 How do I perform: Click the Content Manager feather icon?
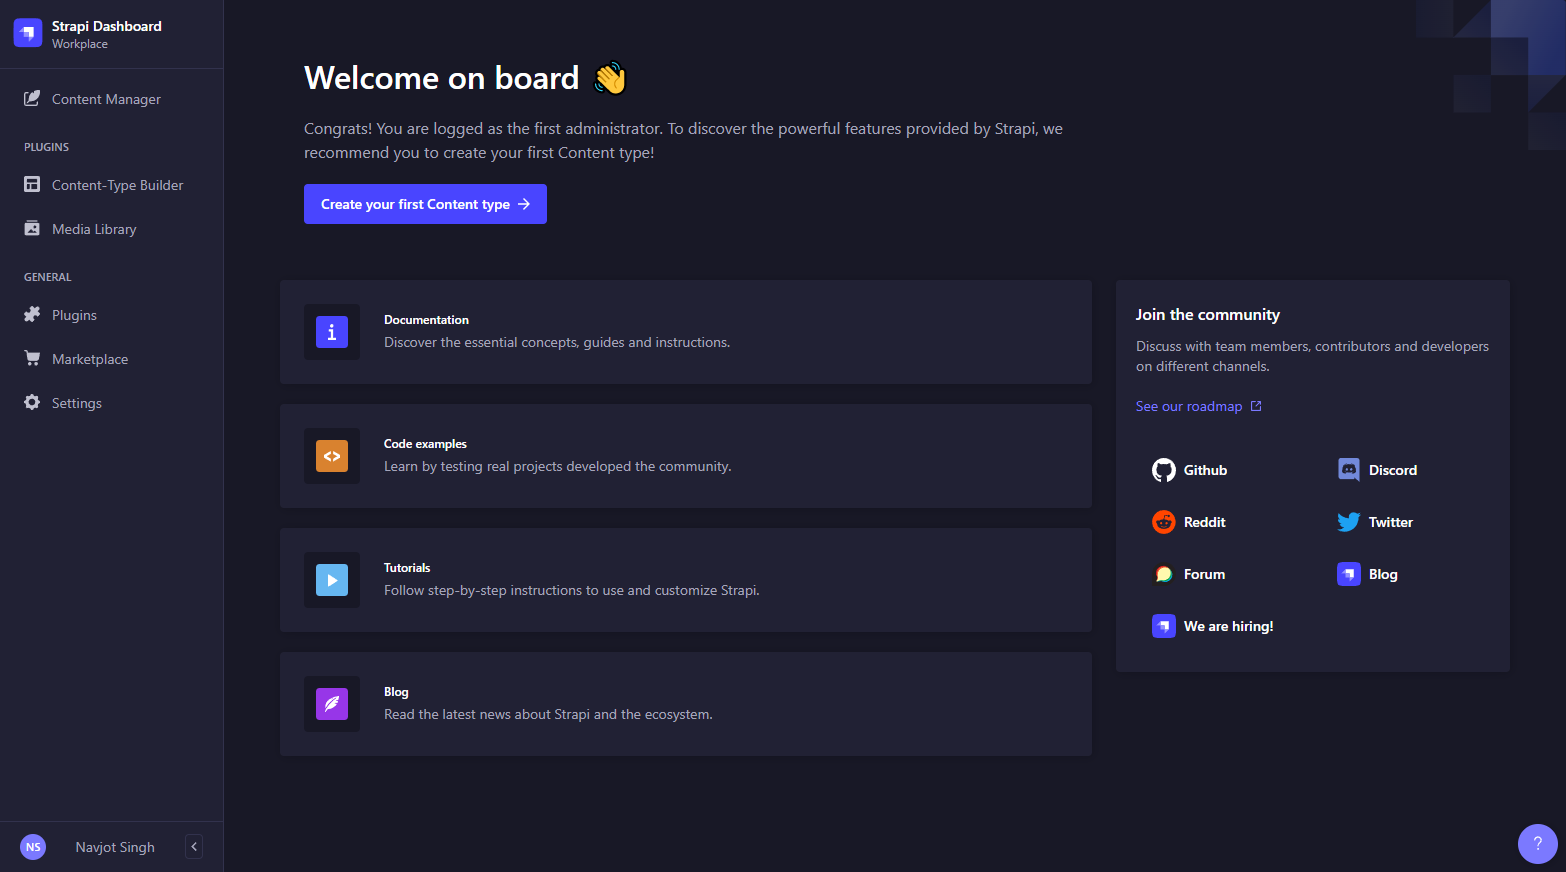(x=32, y=98)
